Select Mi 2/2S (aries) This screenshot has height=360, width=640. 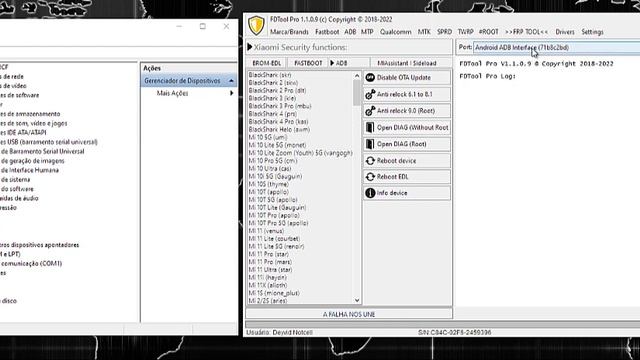click(x=268, y=301)
